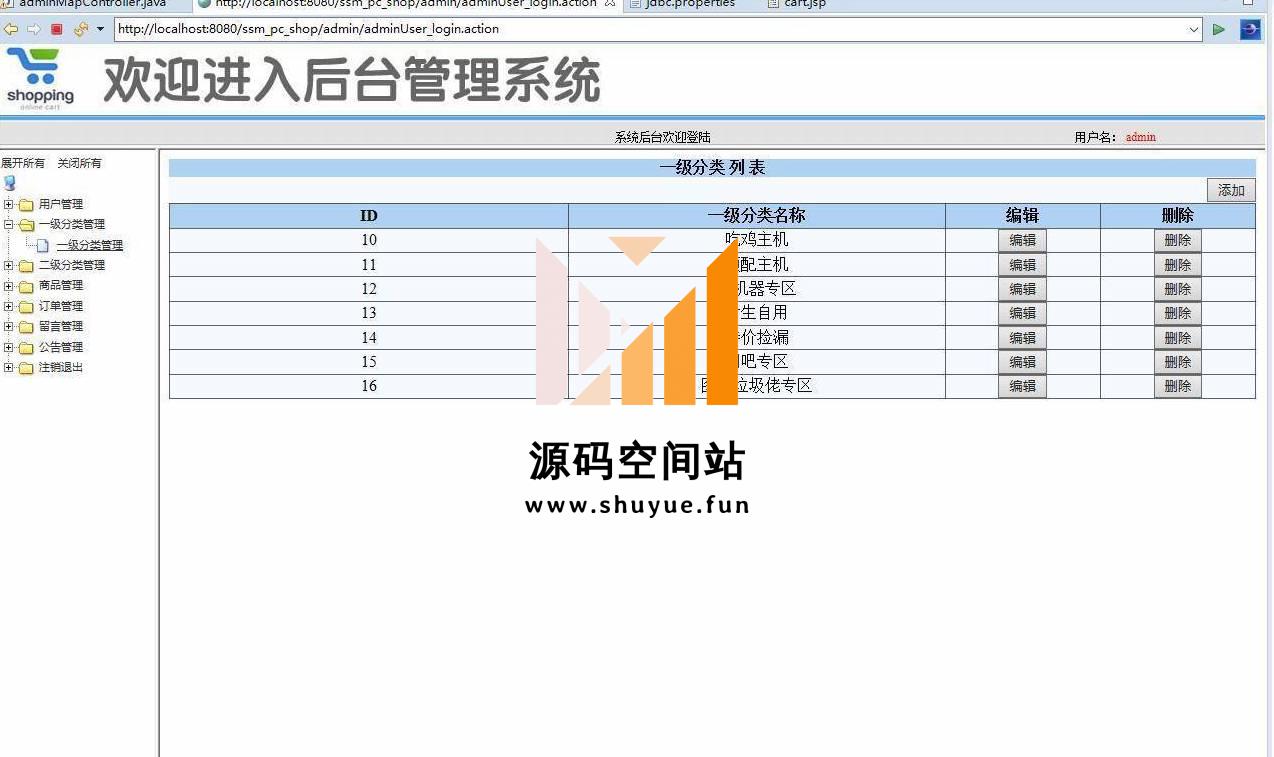1274x757 pixels.
Task: Edit the category with ID 11
Action: point(1022,265)
